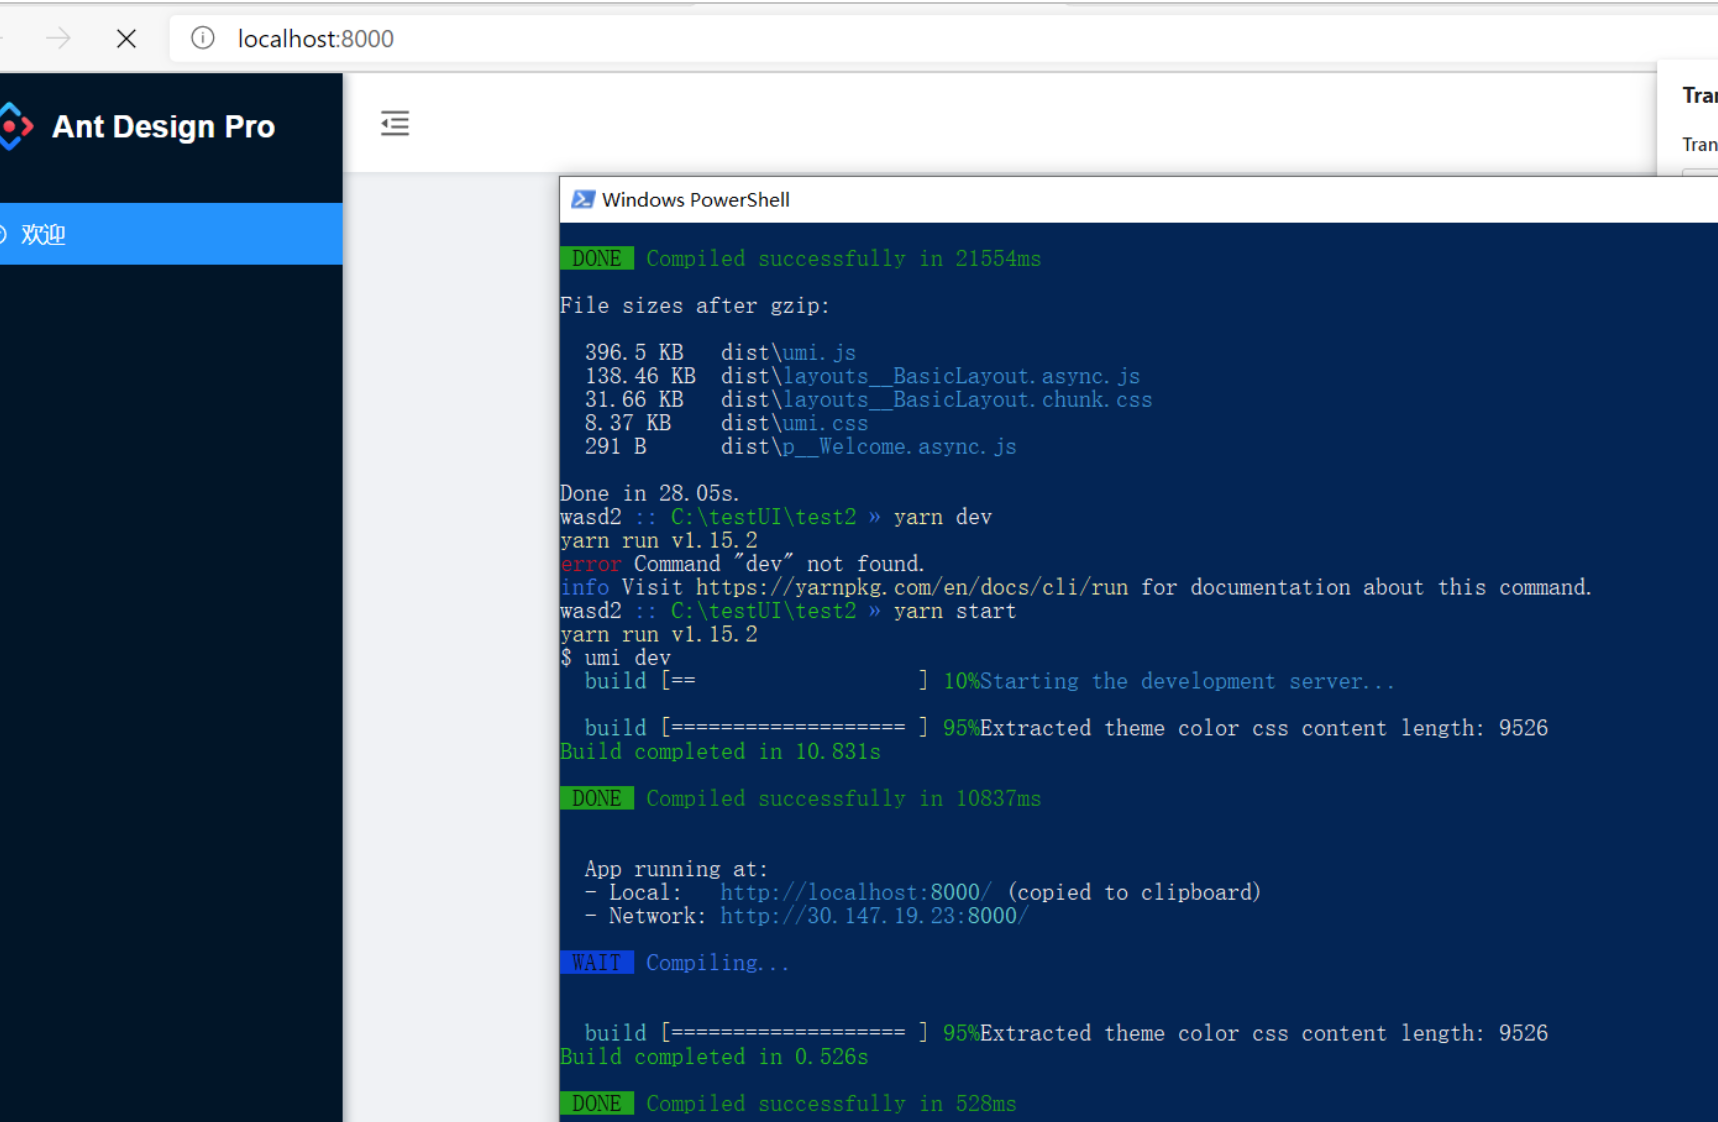The width and height of the screenshot is (1718, 1122).
Task: Click layouts__BasicLayout.chunk.css file name
Action: pos(967,400)
